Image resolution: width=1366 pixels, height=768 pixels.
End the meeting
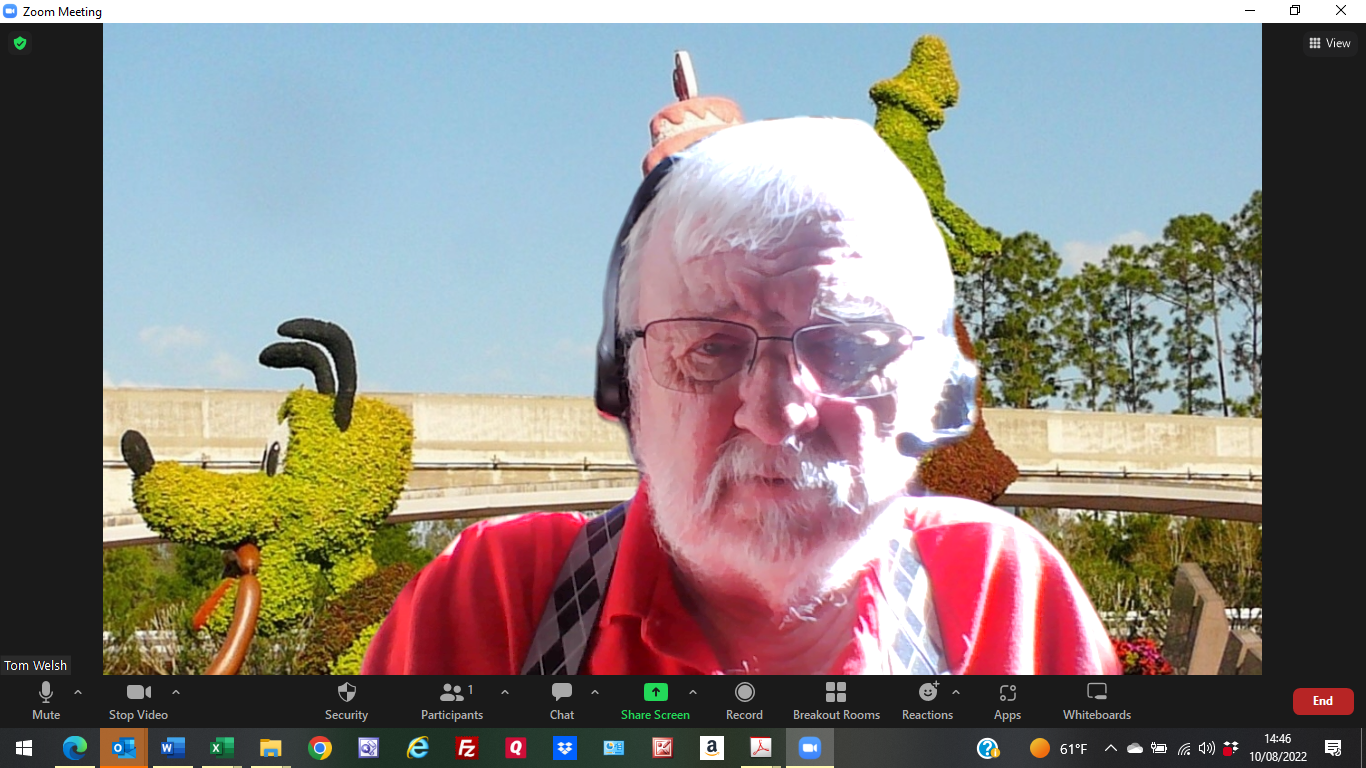pyautogui.click(x=1323, y=701)
